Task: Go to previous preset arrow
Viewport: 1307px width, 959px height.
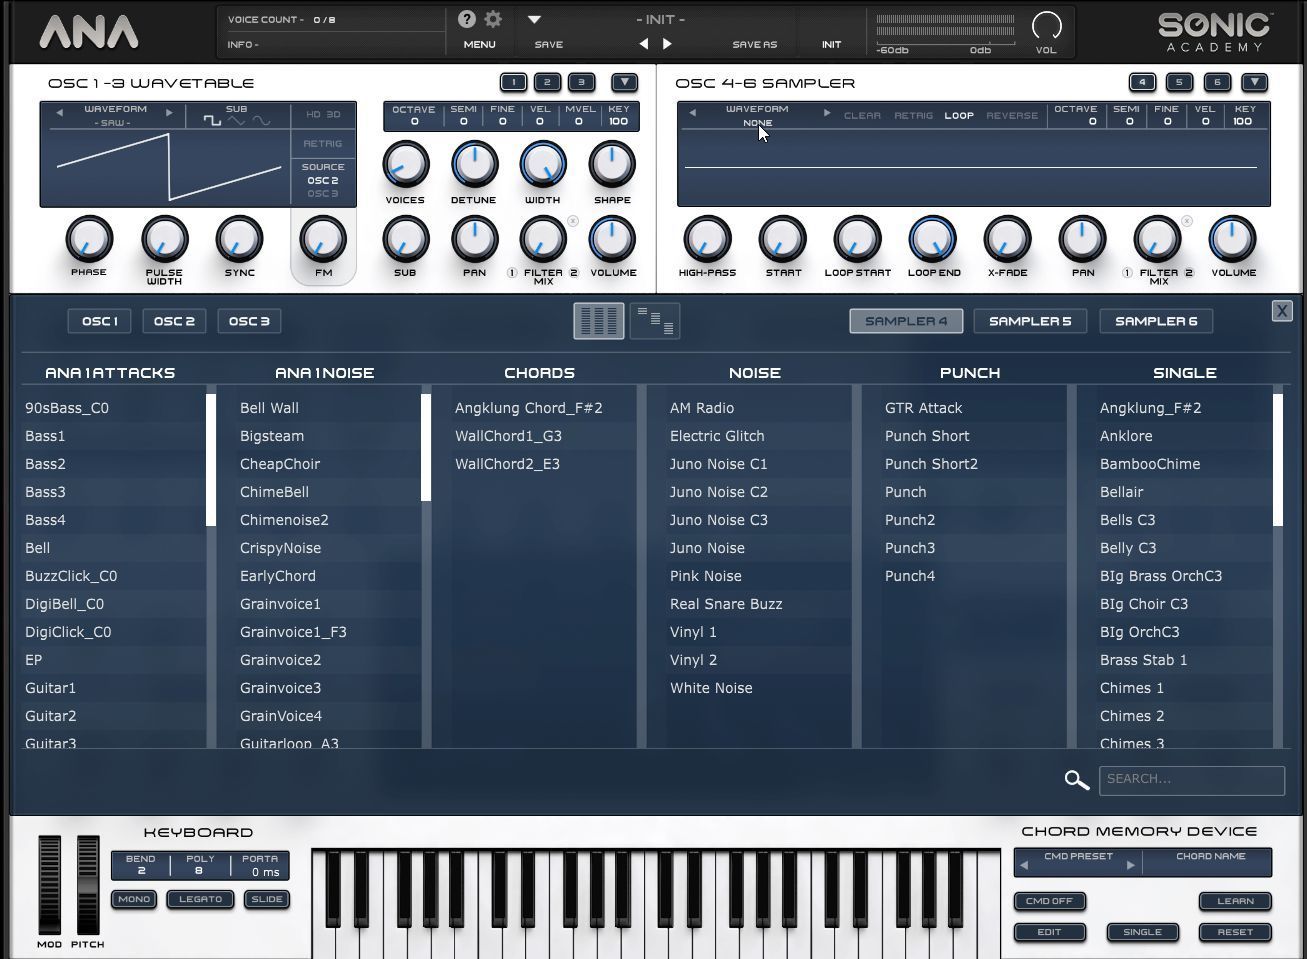Action: click(643, 44)
